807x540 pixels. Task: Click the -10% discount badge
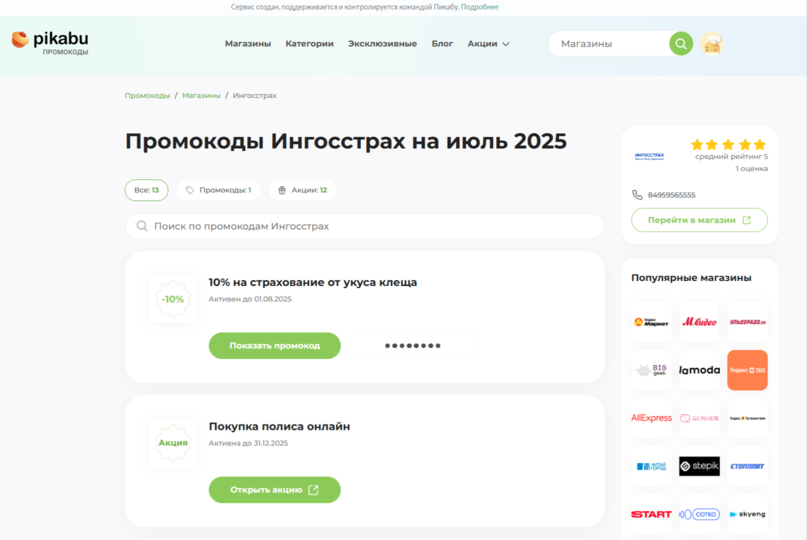(x=173, y=299)
